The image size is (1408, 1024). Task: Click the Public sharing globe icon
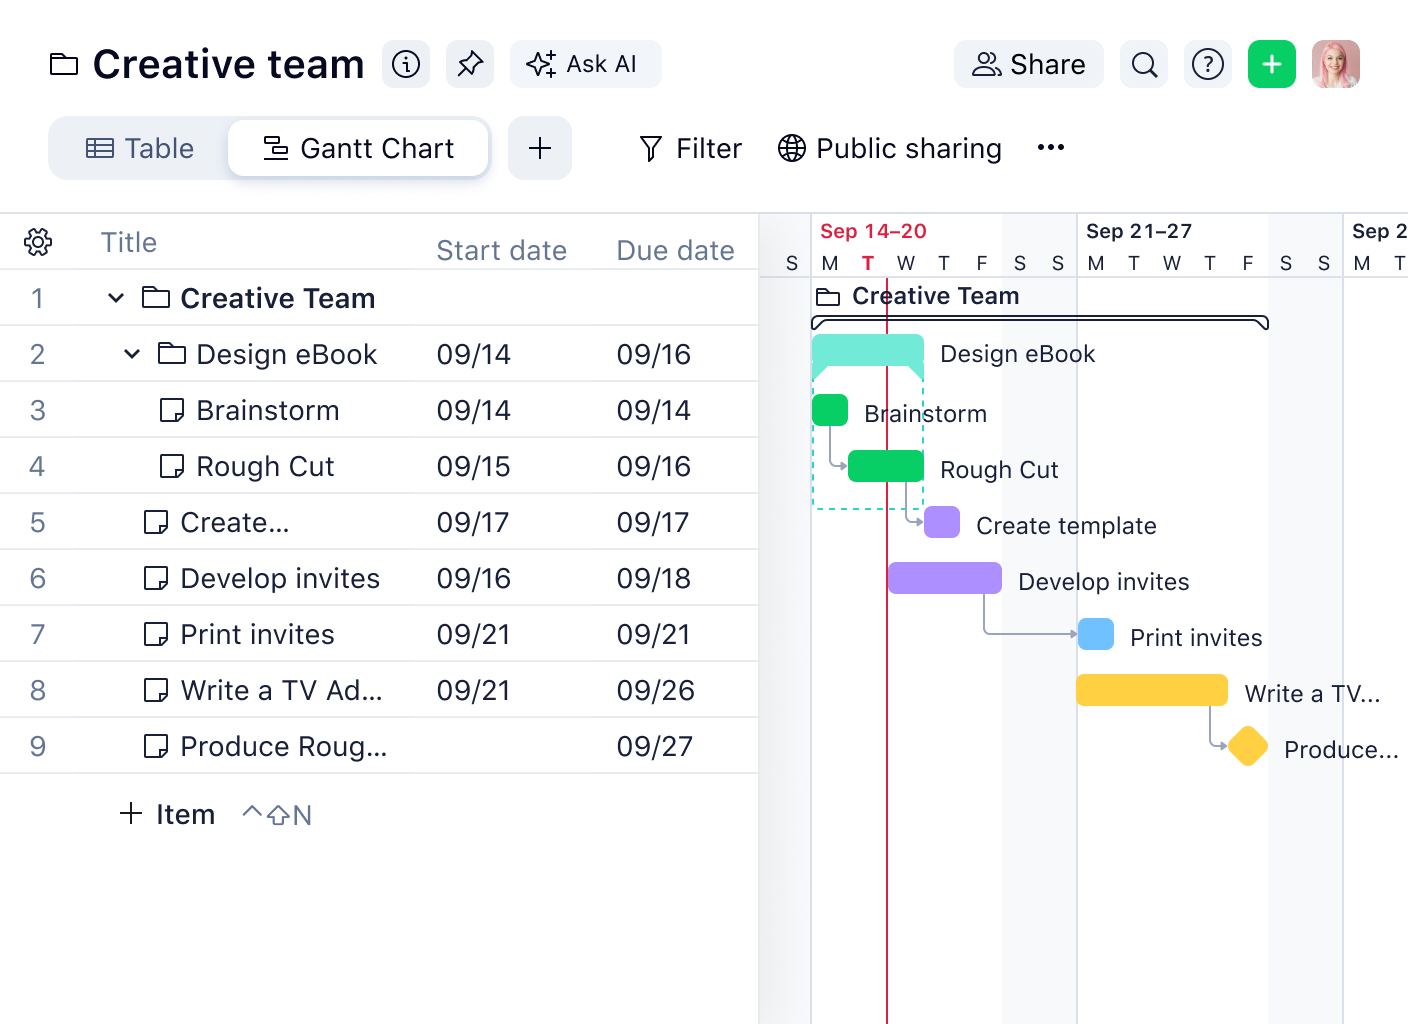tap(791, 148)
